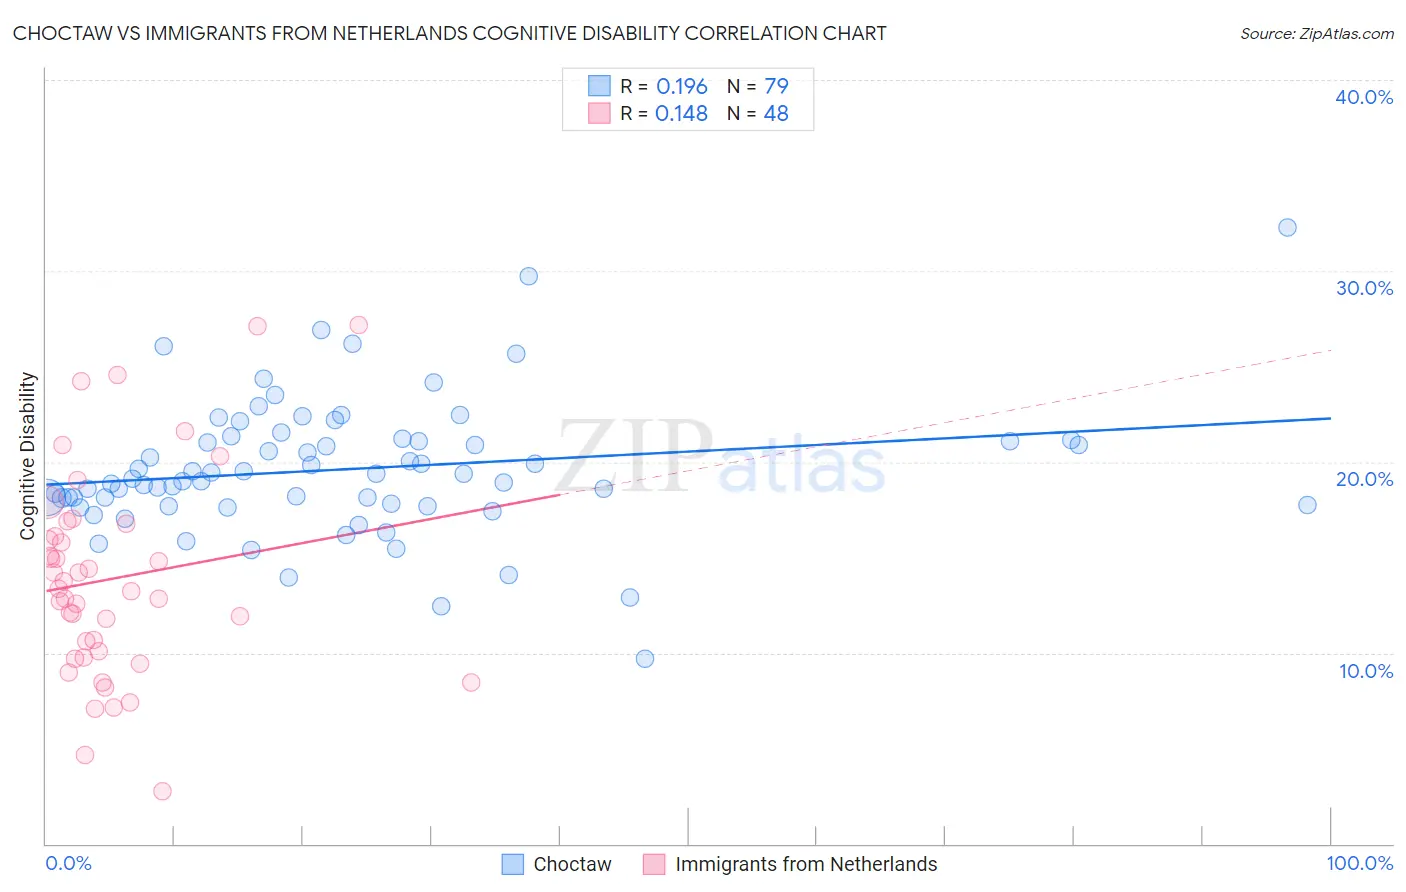Screen dimensions: 1406x892
Task: Select the Immigrants from Netherlands legend label
Action: (806, 864)
